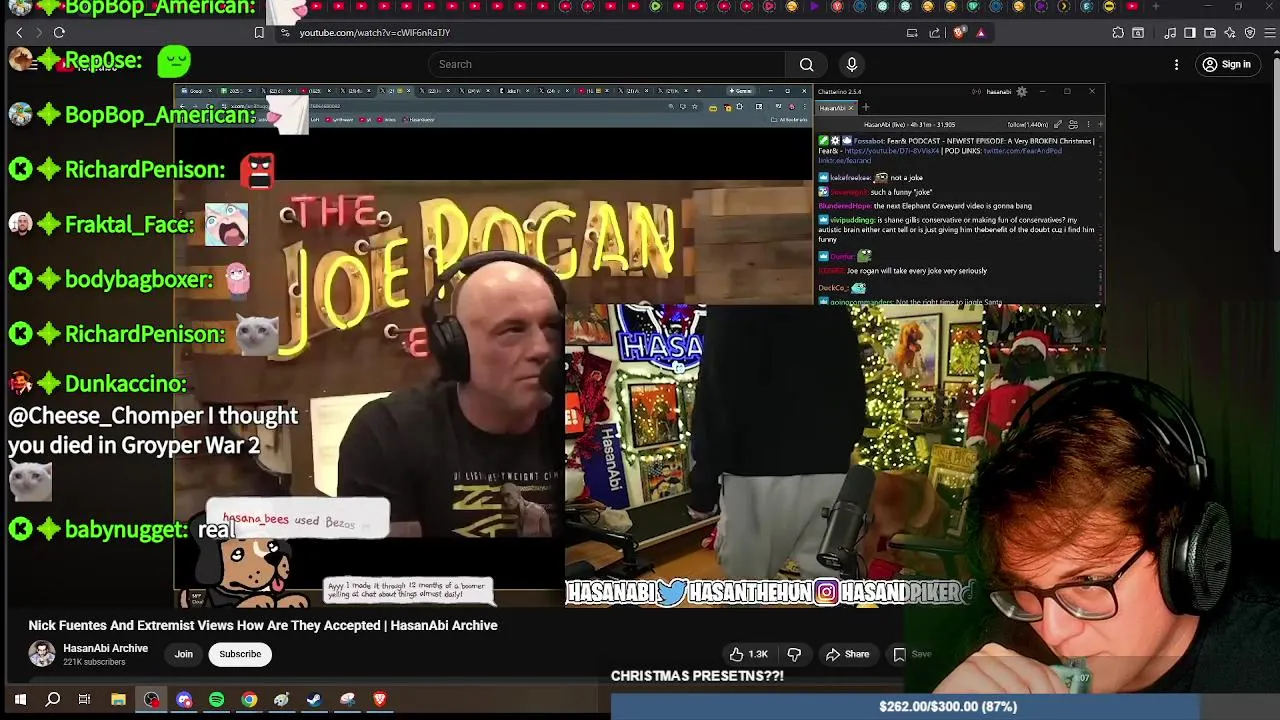Open a new browser tab

tap(1155, 6)
